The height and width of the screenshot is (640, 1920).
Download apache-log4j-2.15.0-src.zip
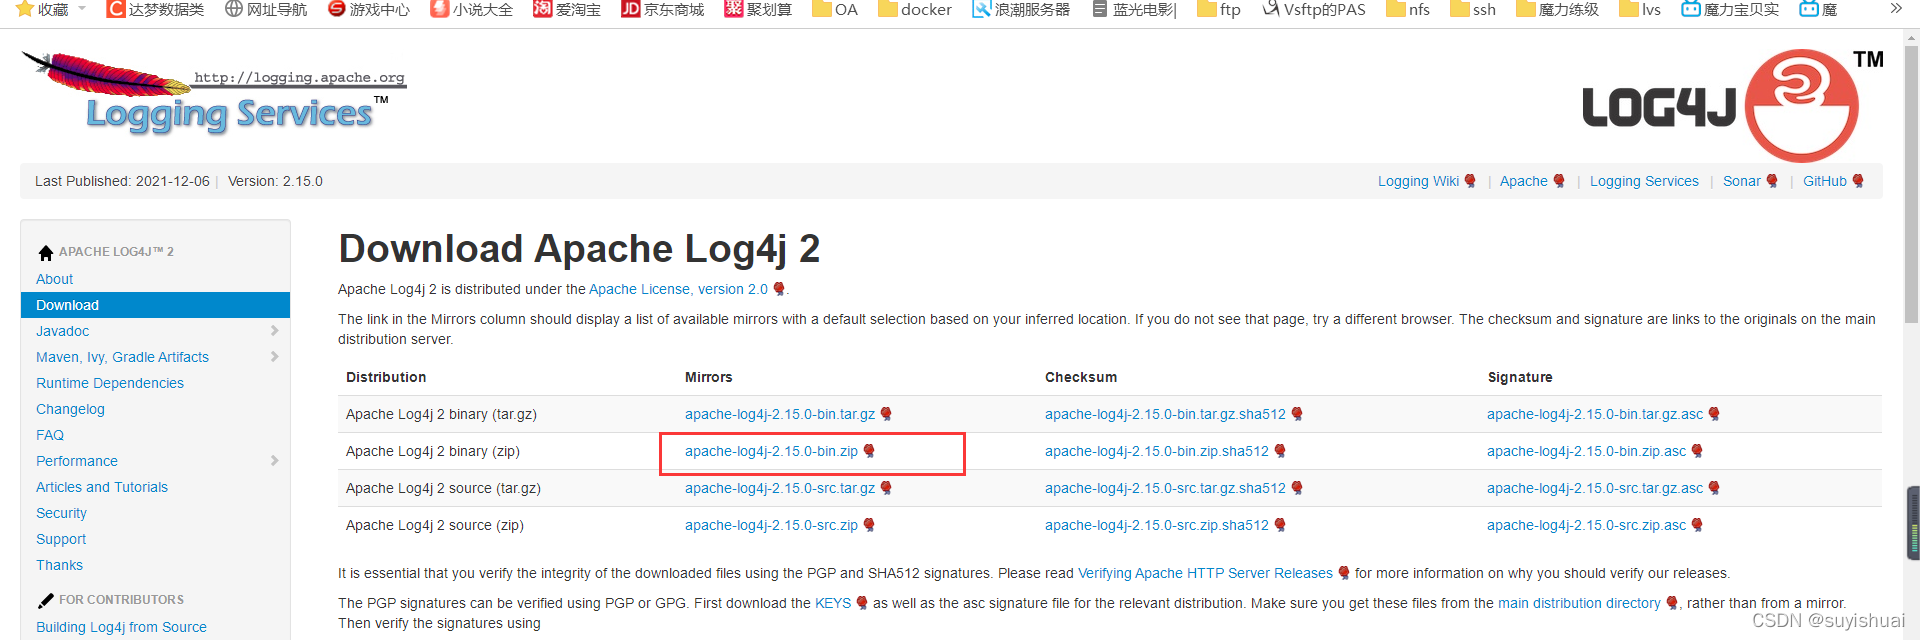(771, 525)
